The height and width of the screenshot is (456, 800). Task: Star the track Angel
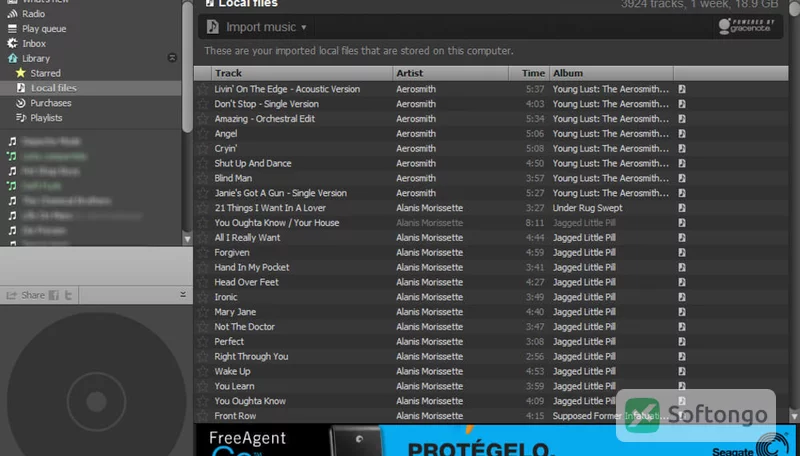203,134
